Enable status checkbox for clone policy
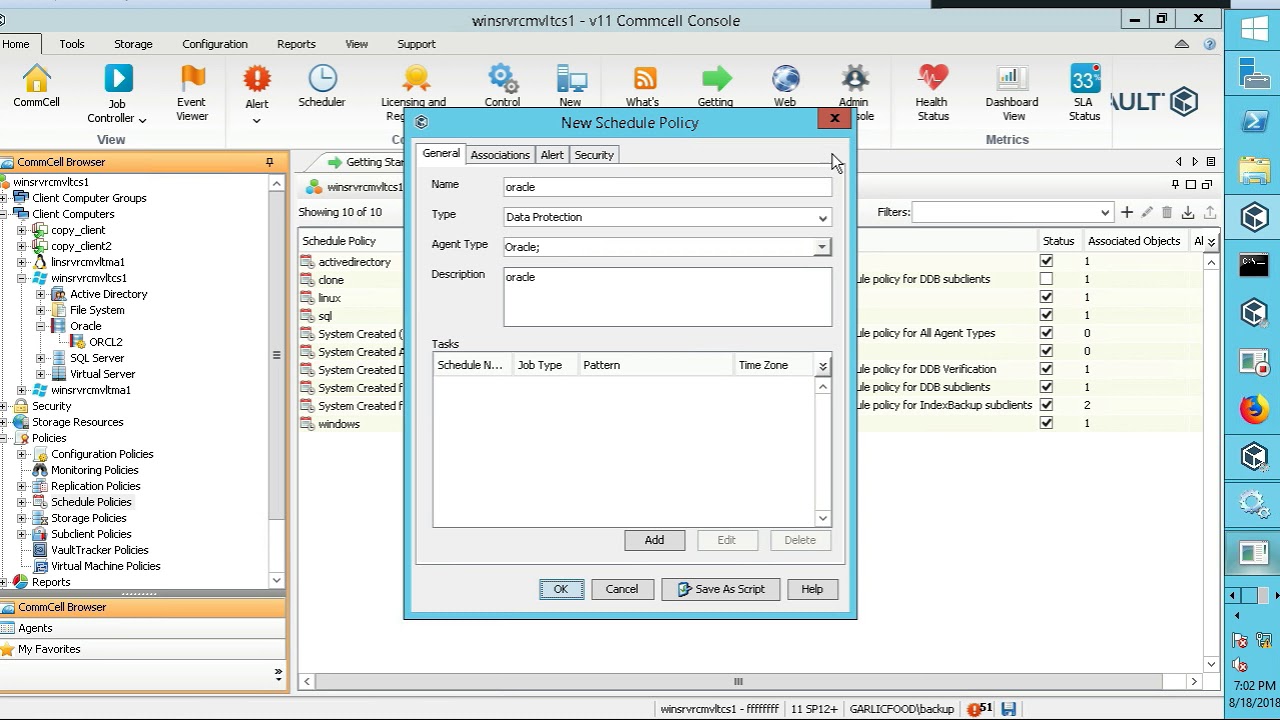Screen dimensions: 1280x720 1046,279
